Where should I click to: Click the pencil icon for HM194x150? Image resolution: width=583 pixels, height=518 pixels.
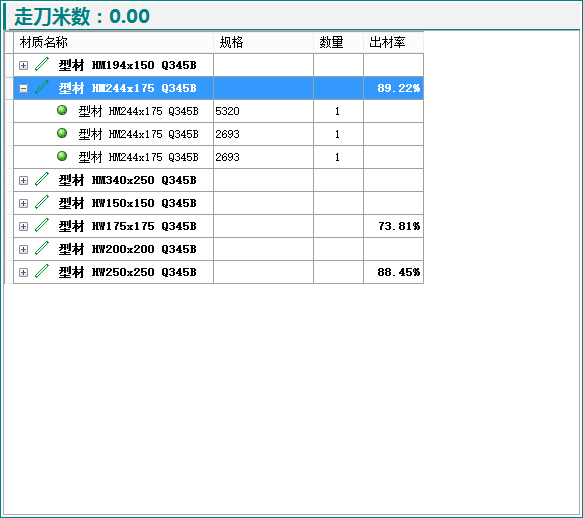pos(42,64)
